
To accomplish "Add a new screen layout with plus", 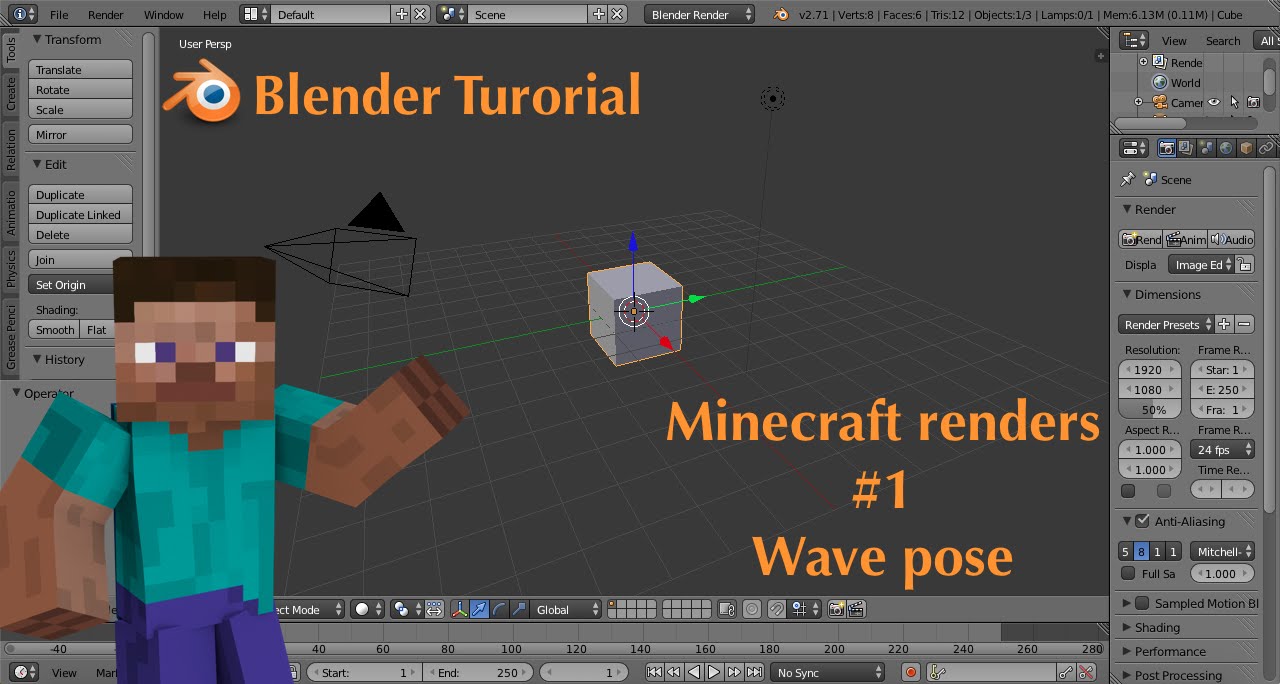I will (402, 14).
